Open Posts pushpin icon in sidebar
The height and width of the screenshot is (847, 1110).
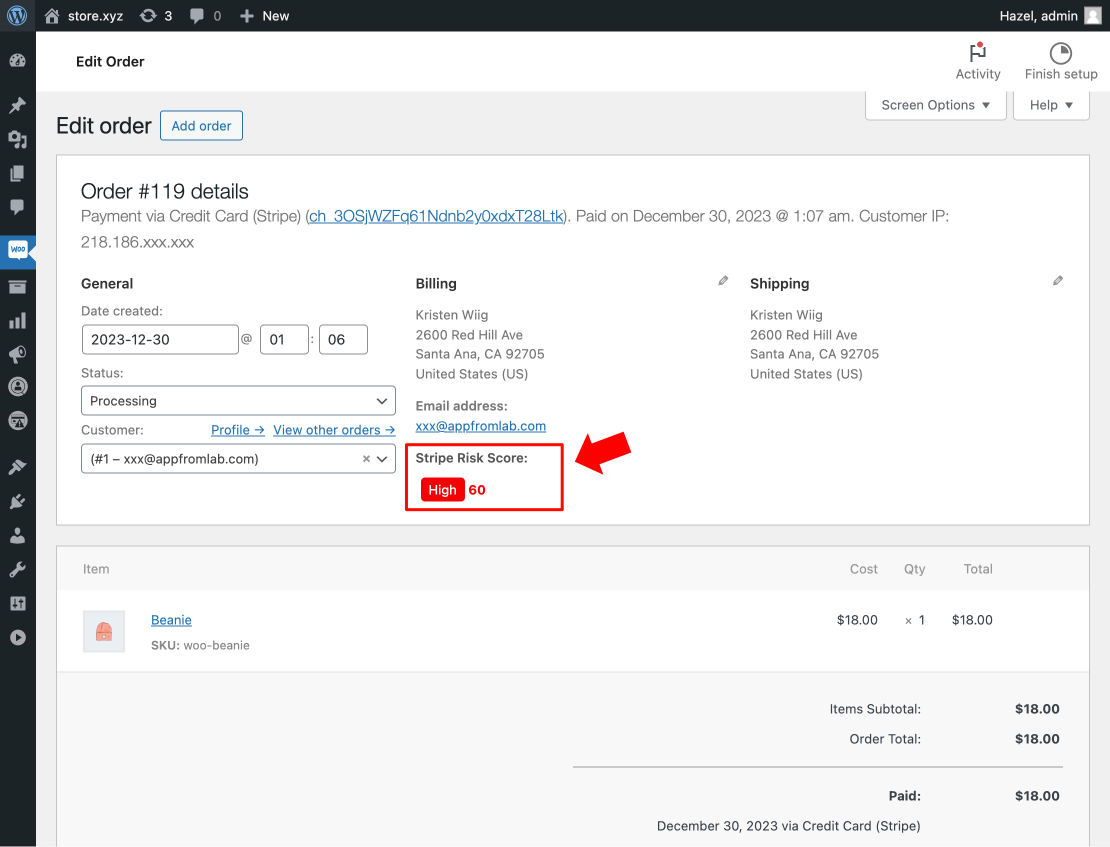coord(18,105)
